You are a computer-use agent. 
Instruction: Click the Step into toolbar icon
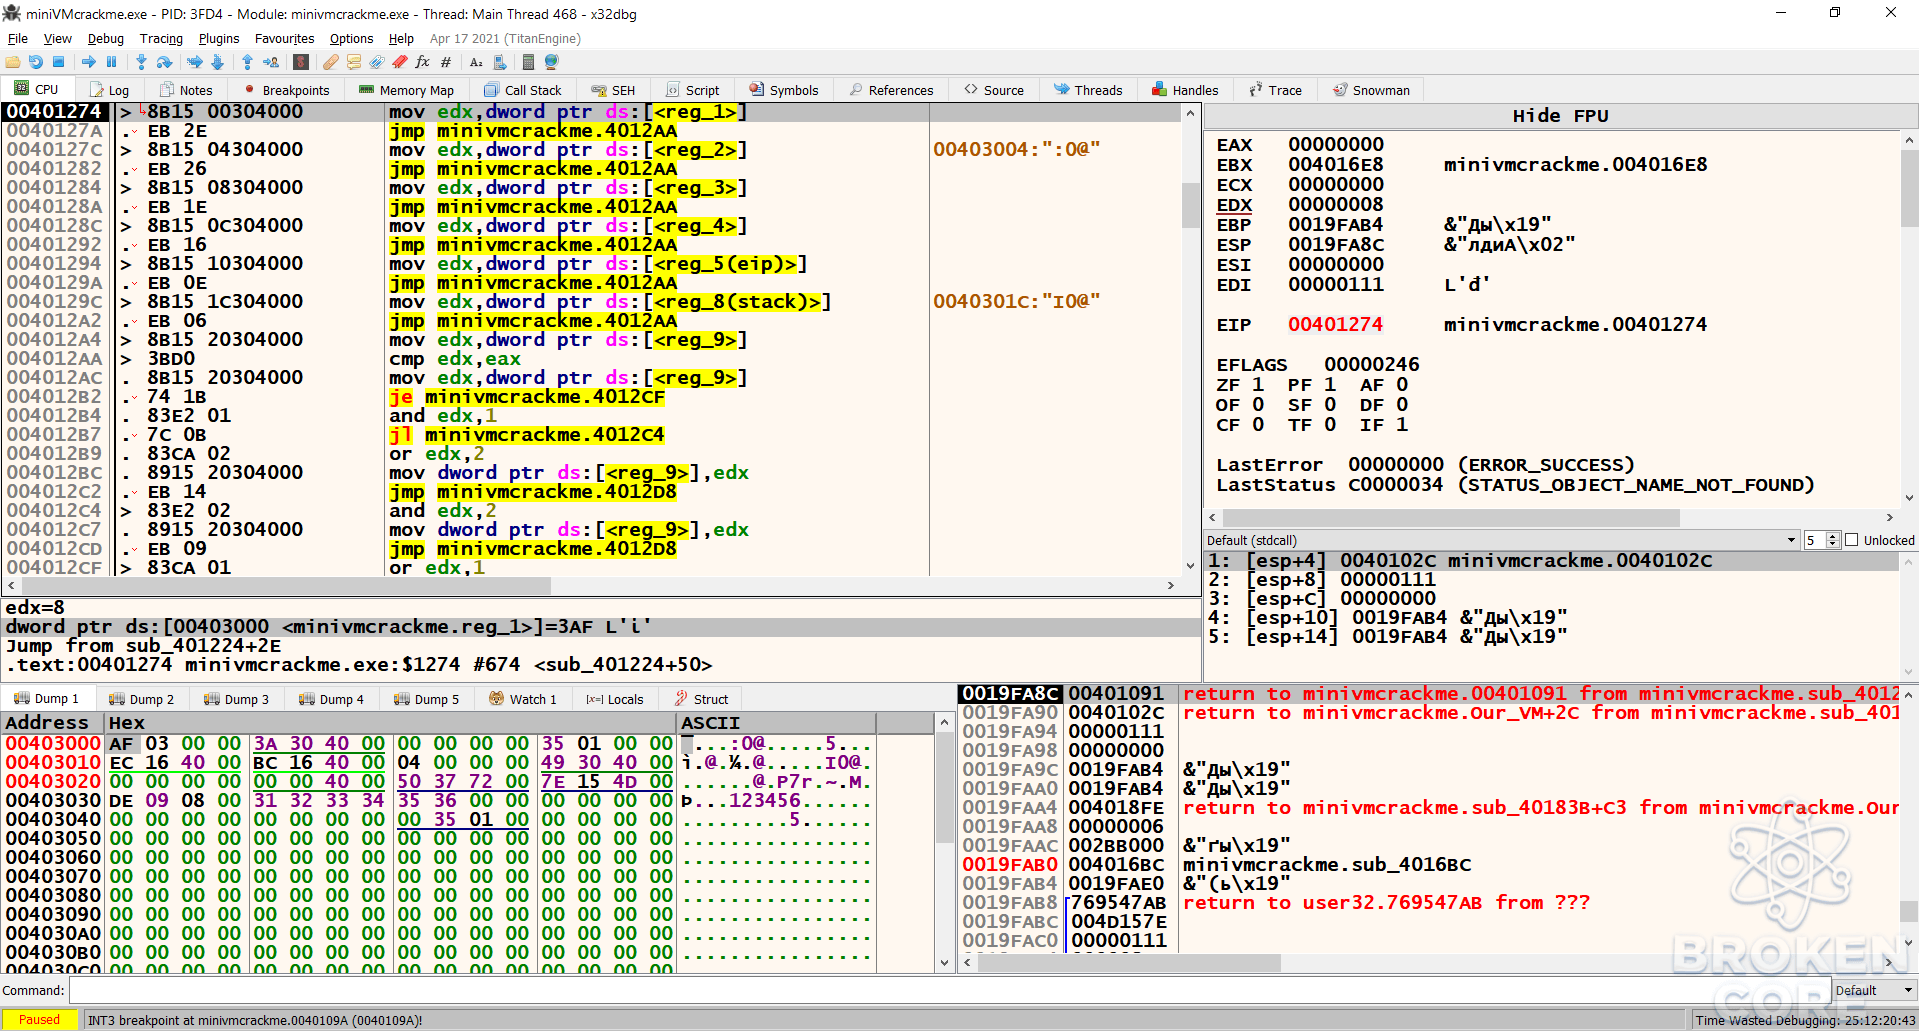(x=141, y=62)
